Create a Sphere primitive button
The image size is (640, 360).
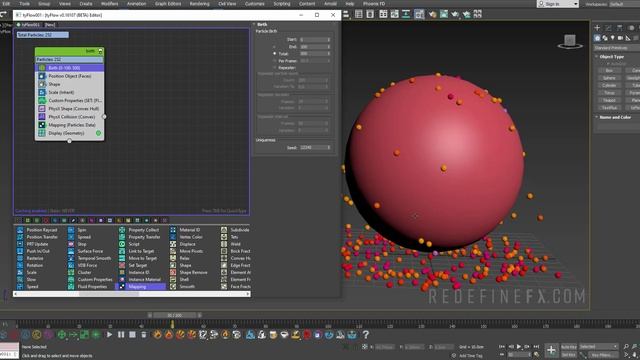[x=609, y=78]
